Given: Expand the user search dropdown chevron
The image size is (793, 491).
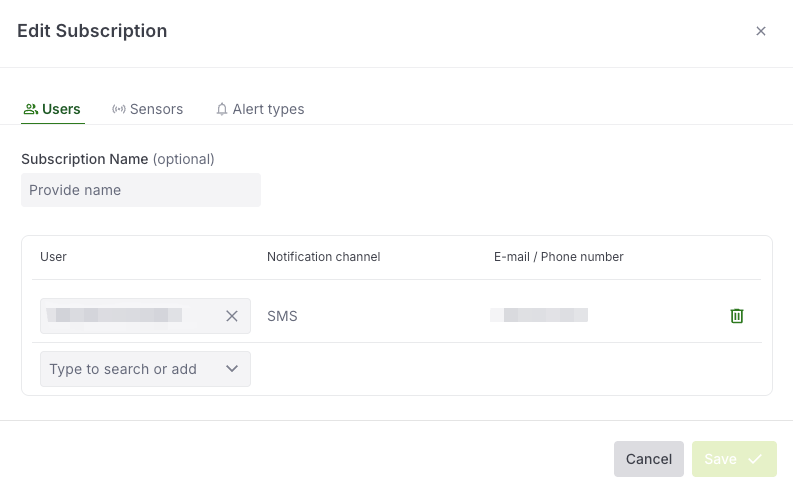Looking at the screenshot, I should (232, 369).
